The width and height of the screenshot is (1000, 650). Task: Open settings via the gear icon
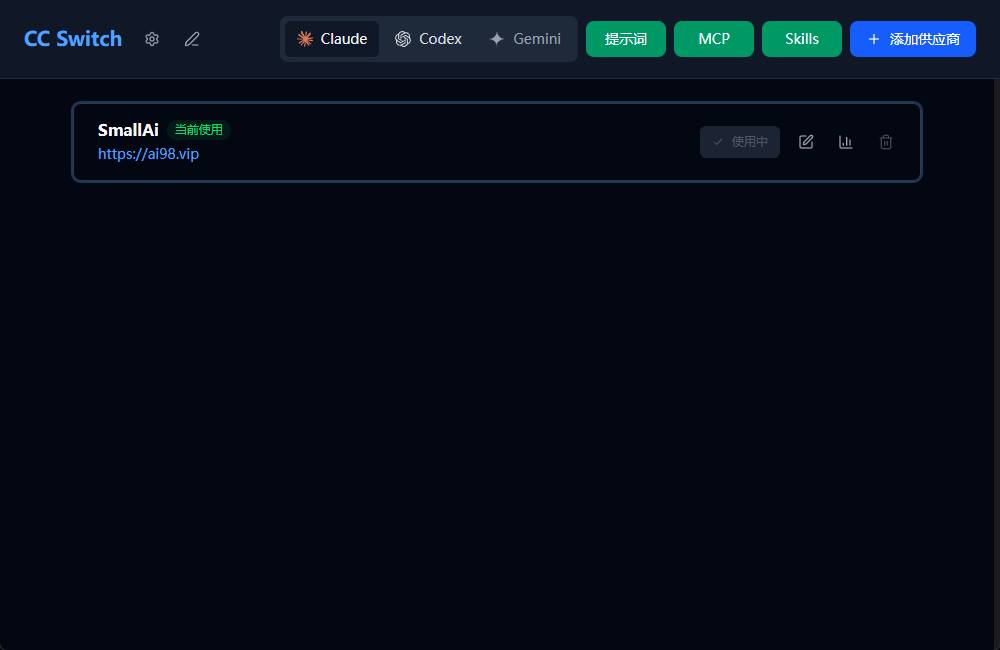[x=152, y=39]
